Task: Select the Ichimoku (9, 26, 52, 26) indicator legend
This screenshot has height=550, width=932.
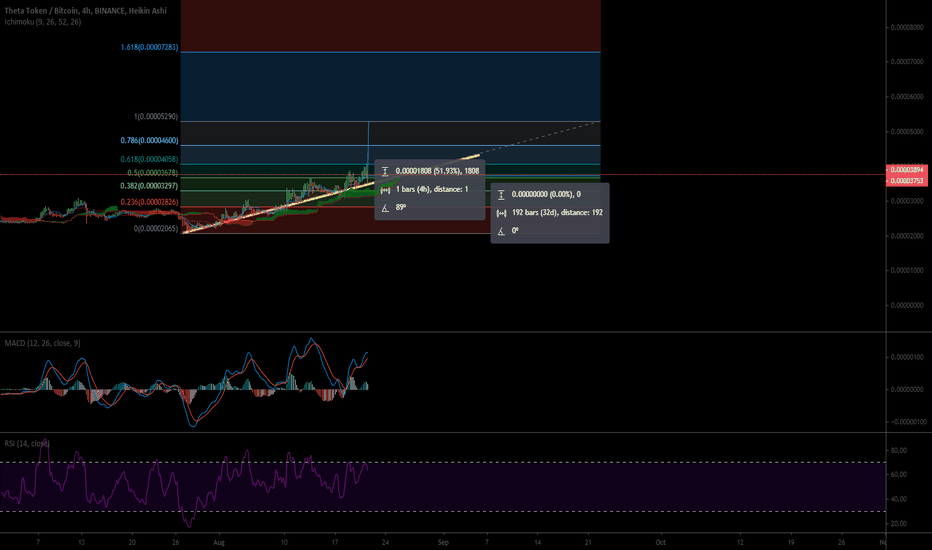Action: click(43, 22)
